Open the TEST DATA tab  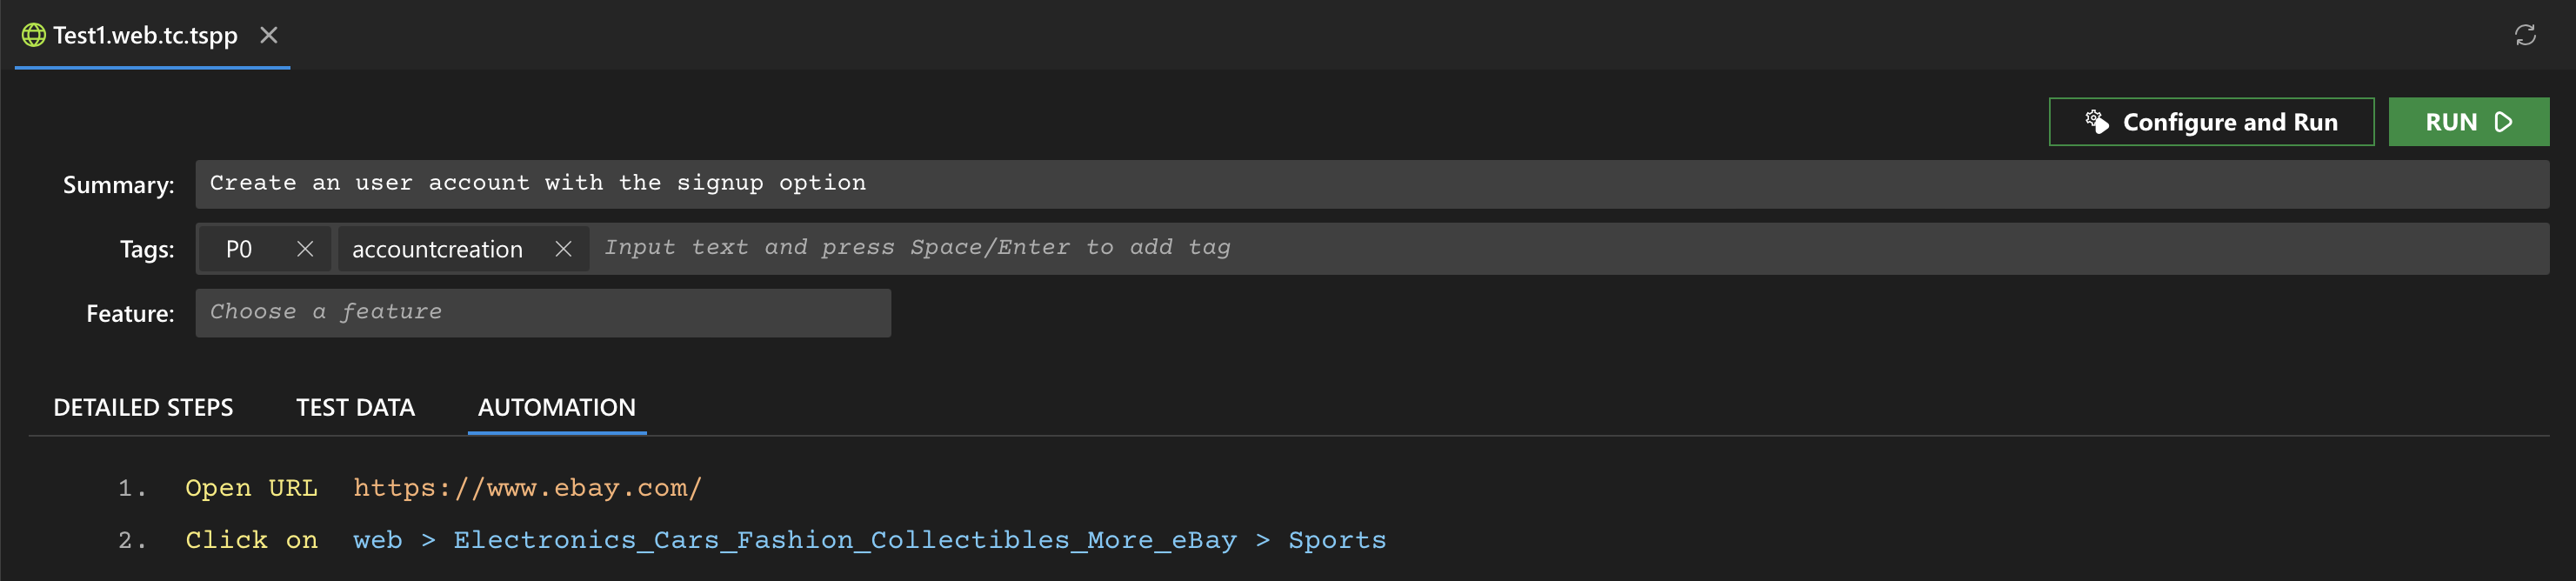point(355,408)
